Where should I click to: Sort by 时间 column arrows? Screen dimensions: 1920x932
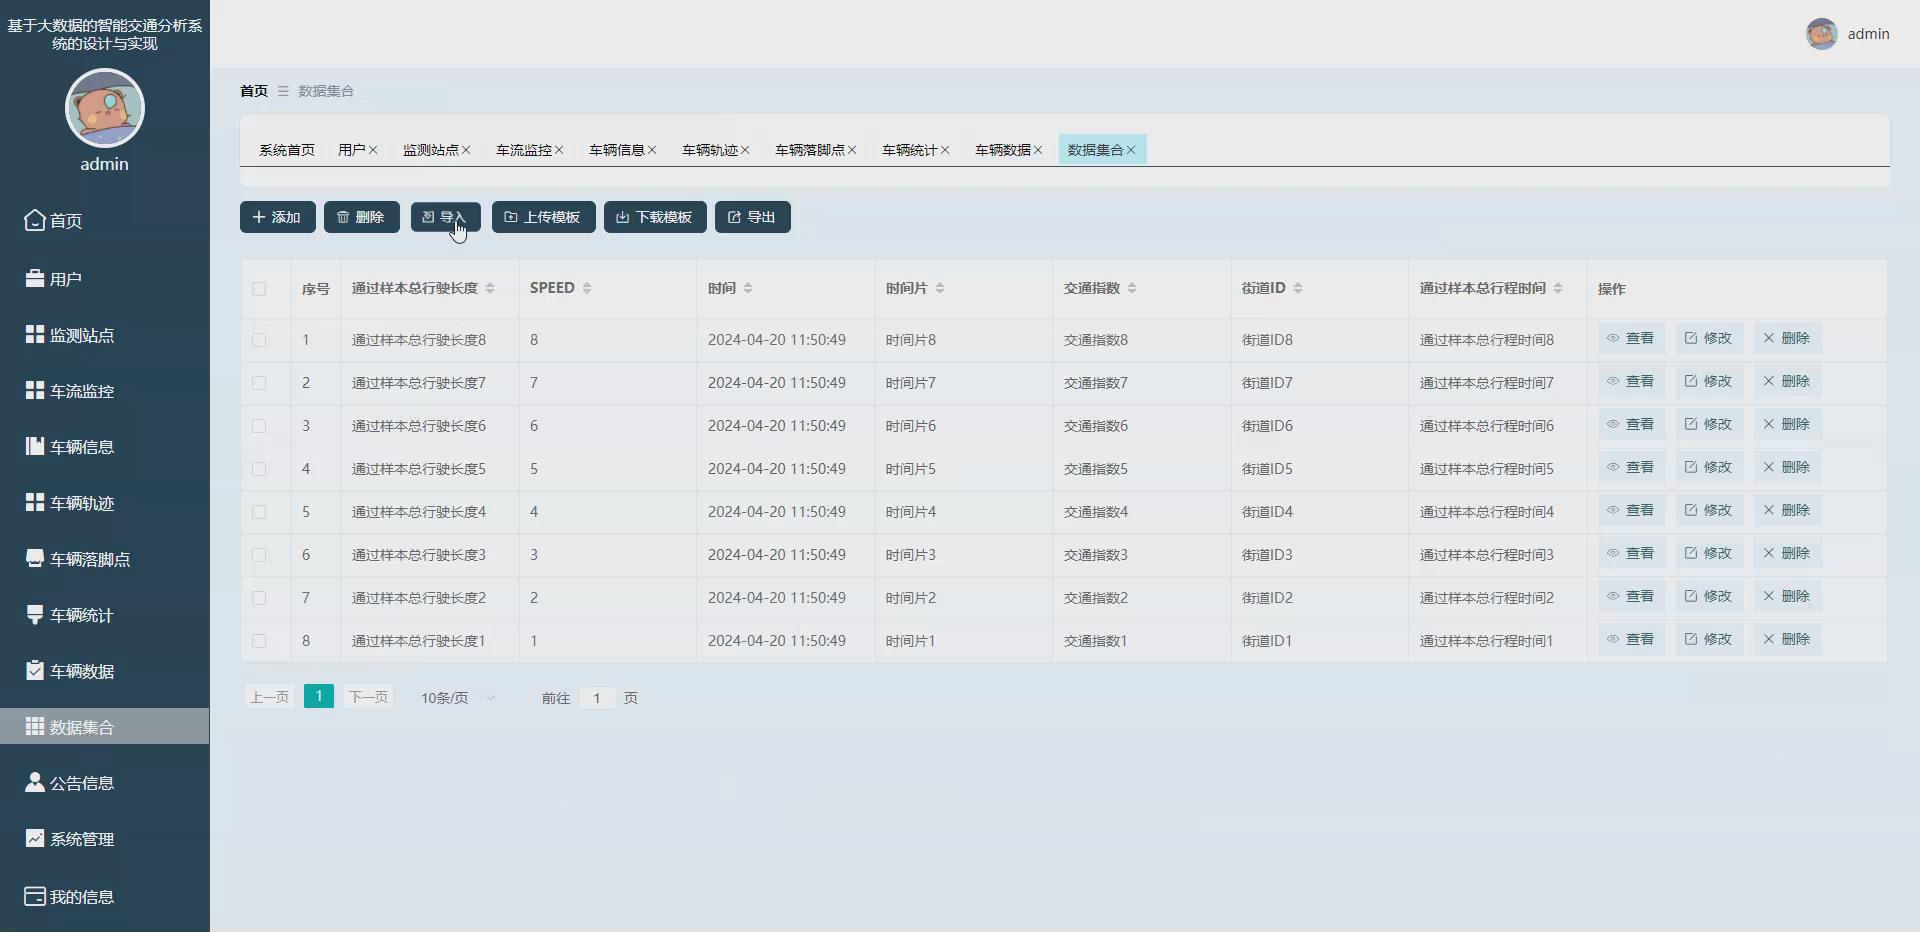[x=748, y=288]
